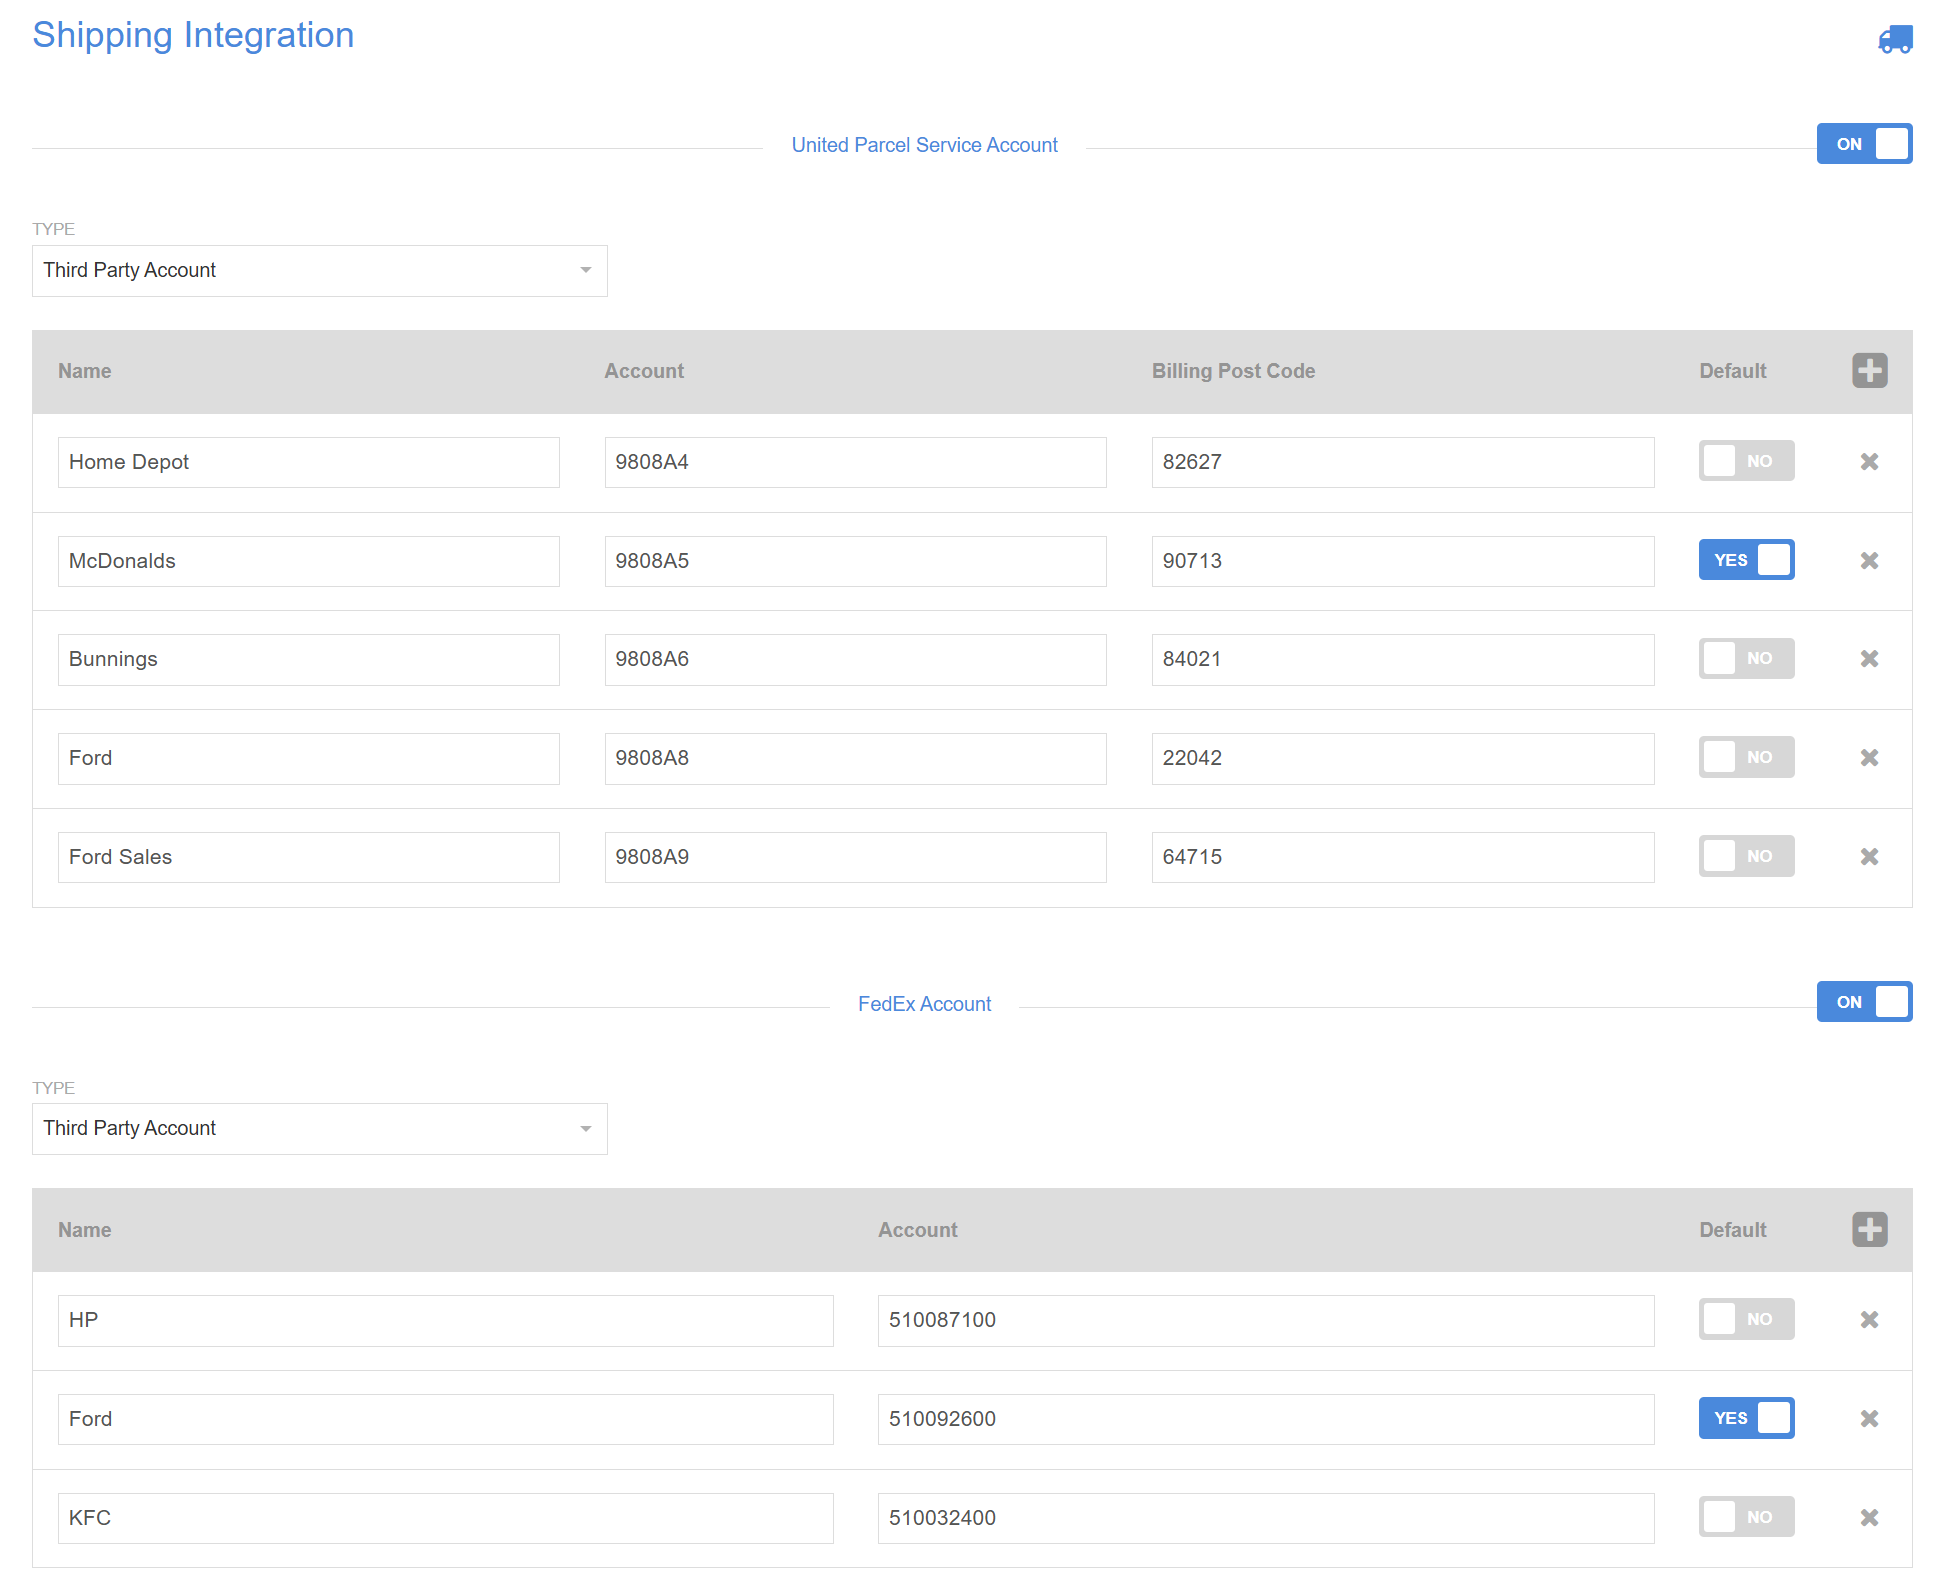
Task: Edit the Bunnings billing post code field
Action: click(1401, 660)
